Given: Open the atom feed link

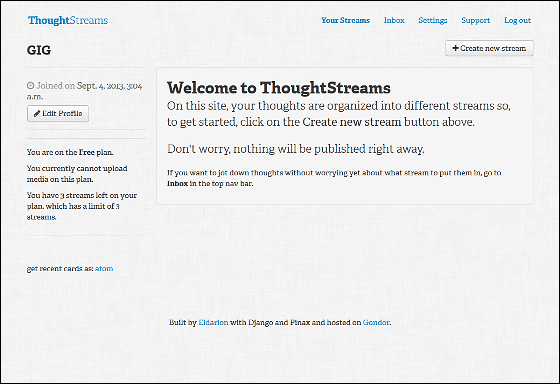Looking at the screenshot, I should click(104, 269).
